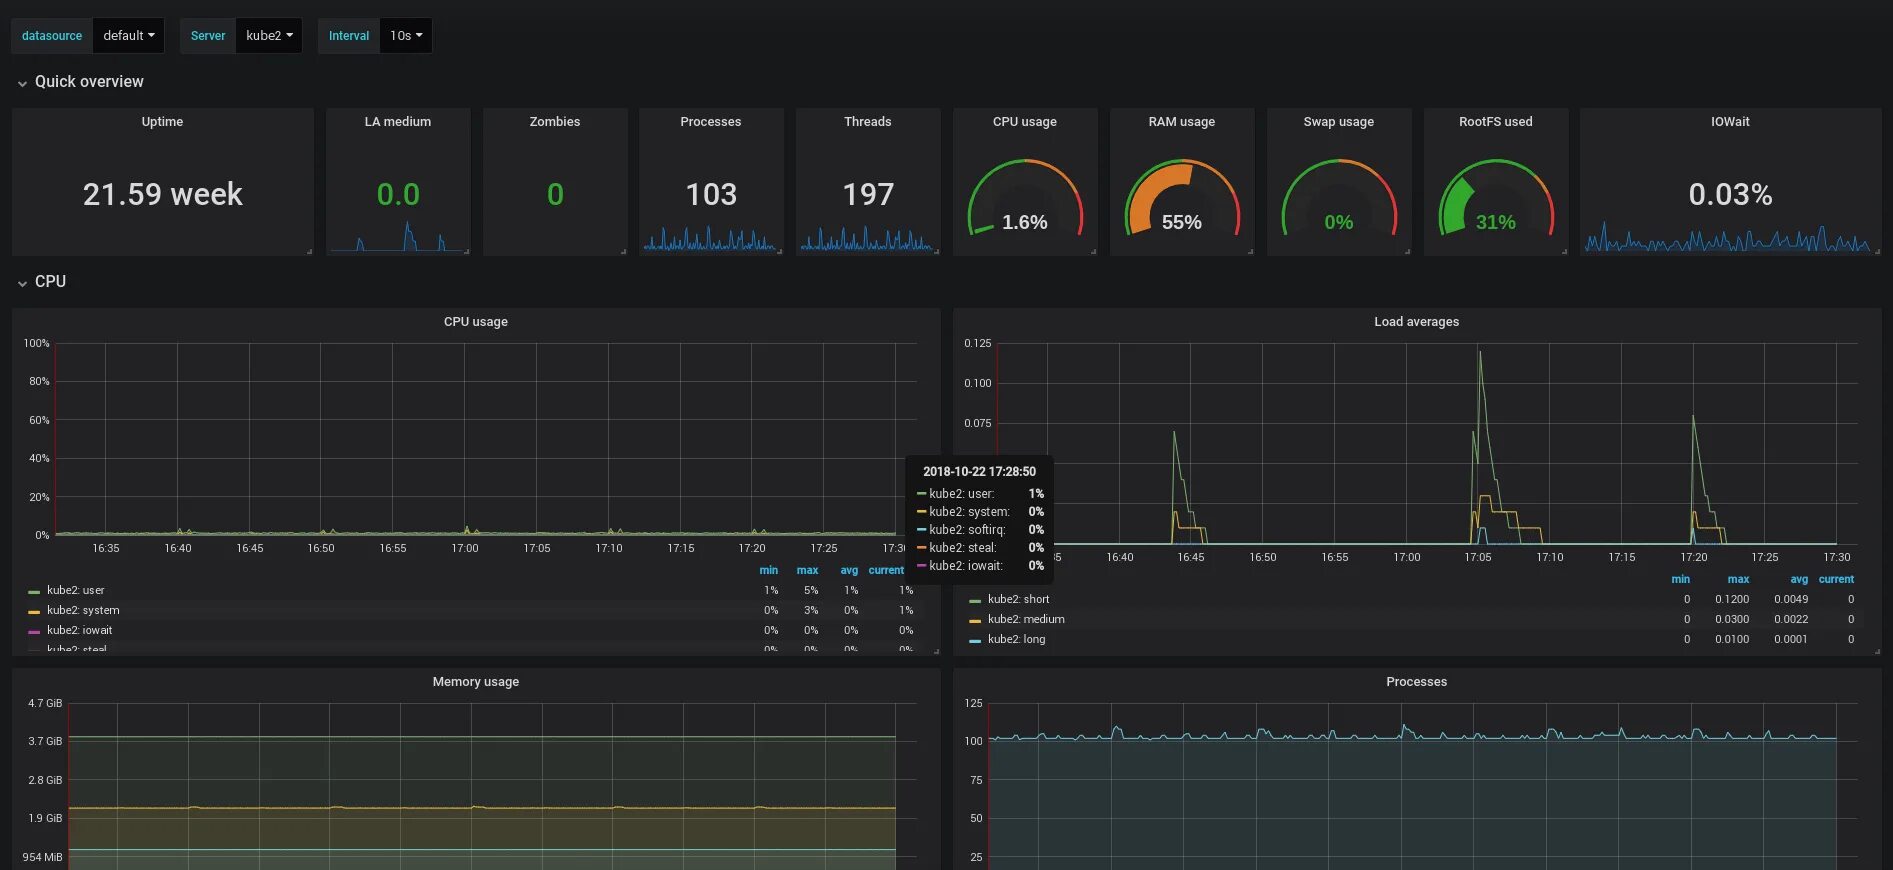This screenshot has width=1893, height=870.
Task: Open the Processes graph panel title
Action: [x=1417, y=682]
